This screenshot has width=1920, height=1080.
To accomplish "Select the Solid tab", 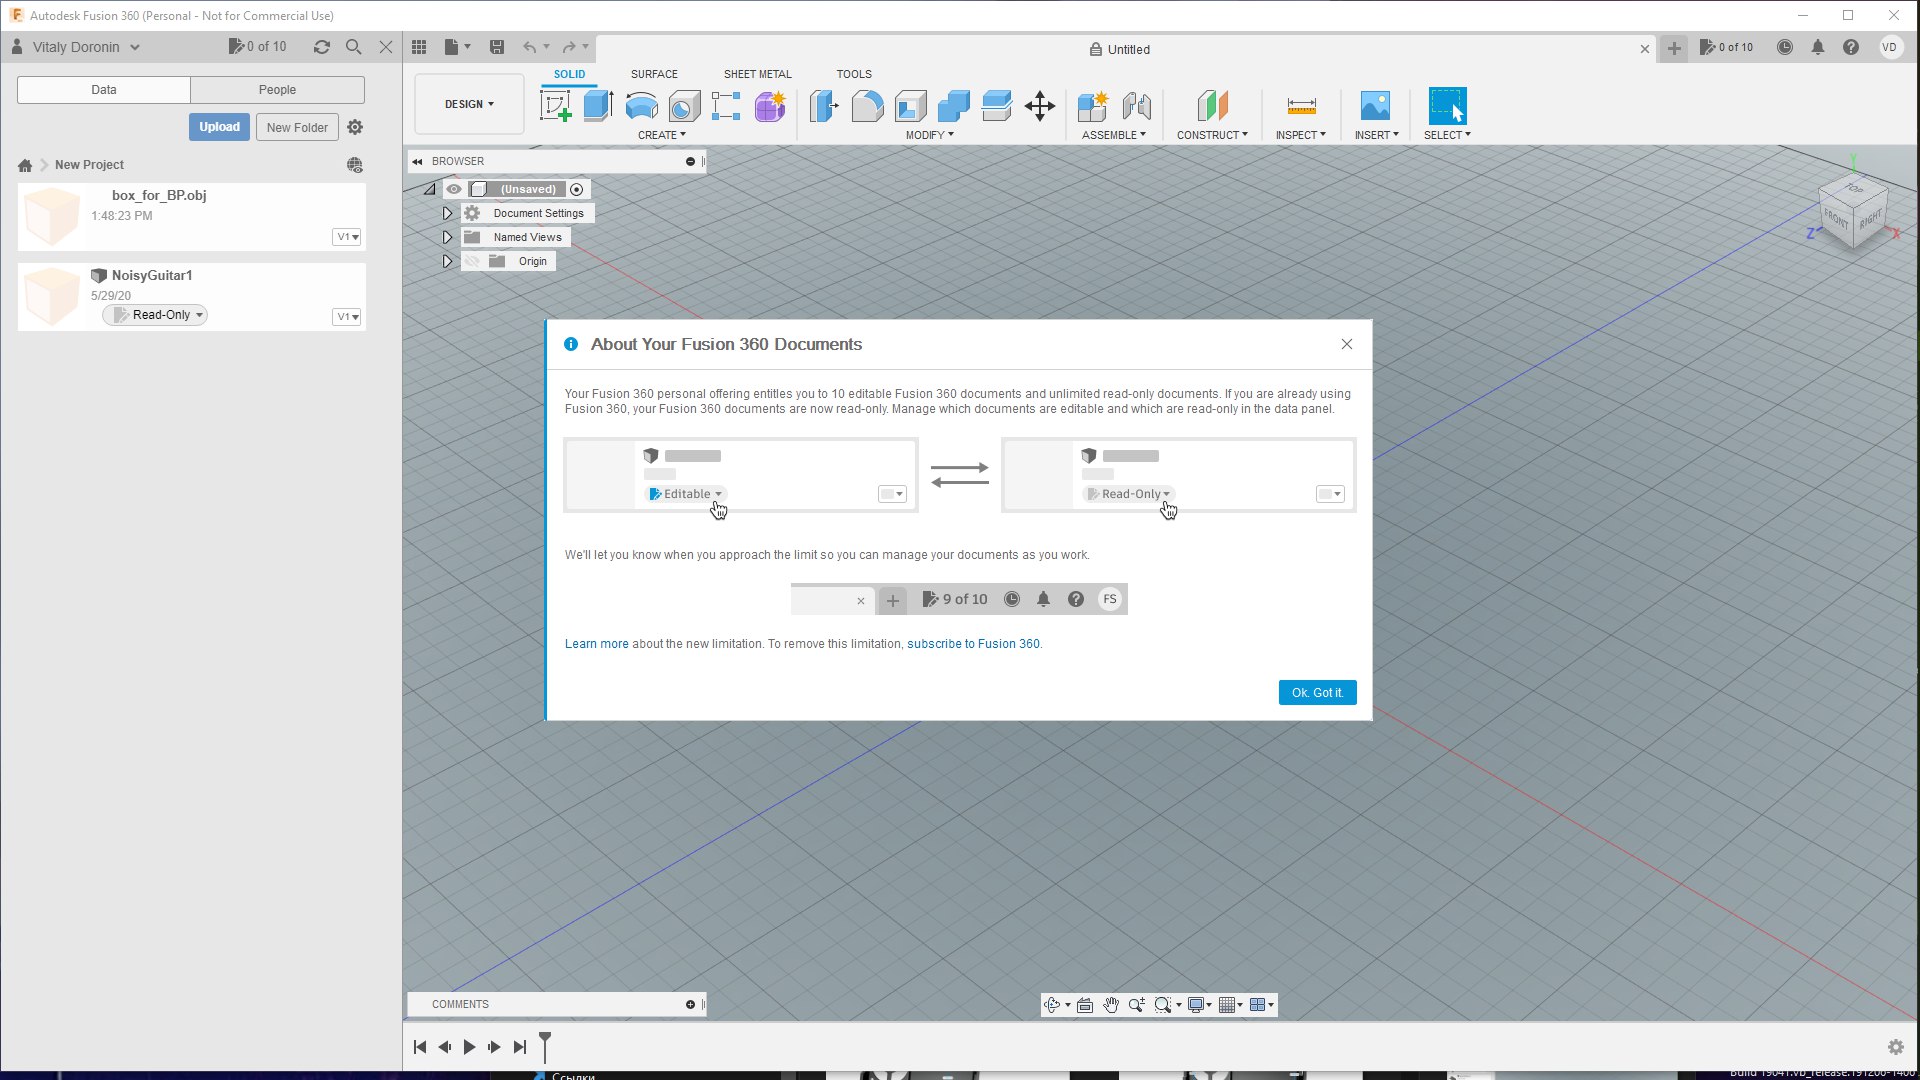I will tap(569, 74).
